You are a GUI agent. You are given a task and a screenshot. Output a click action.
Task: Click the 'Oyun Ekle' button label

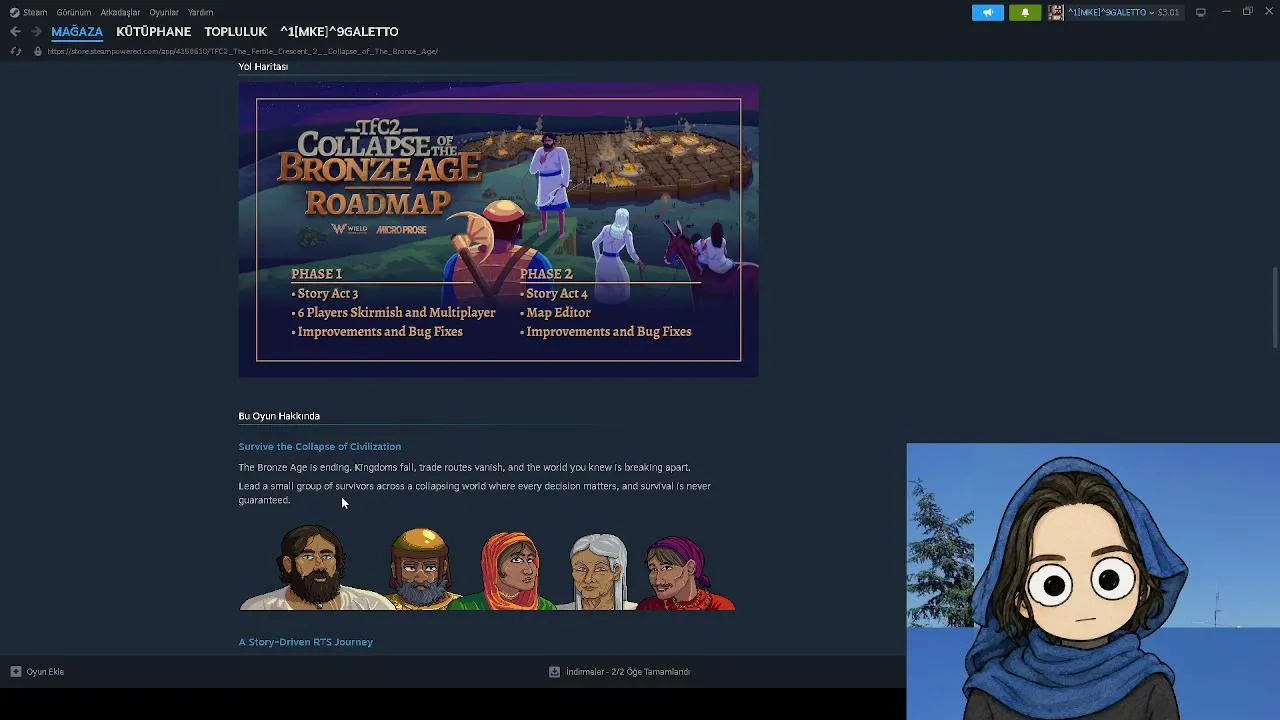45,672
